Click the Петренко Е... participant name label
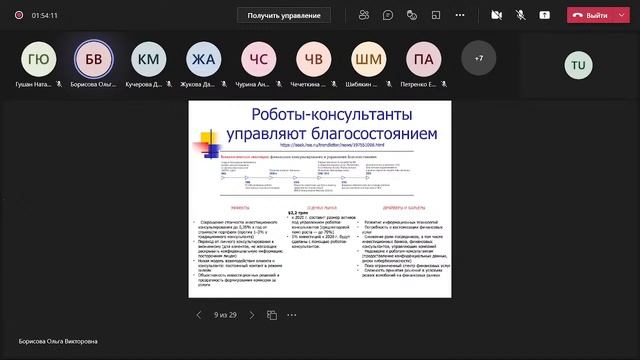The width and height of the screenshot is (640, 360). tap(418, 84)
